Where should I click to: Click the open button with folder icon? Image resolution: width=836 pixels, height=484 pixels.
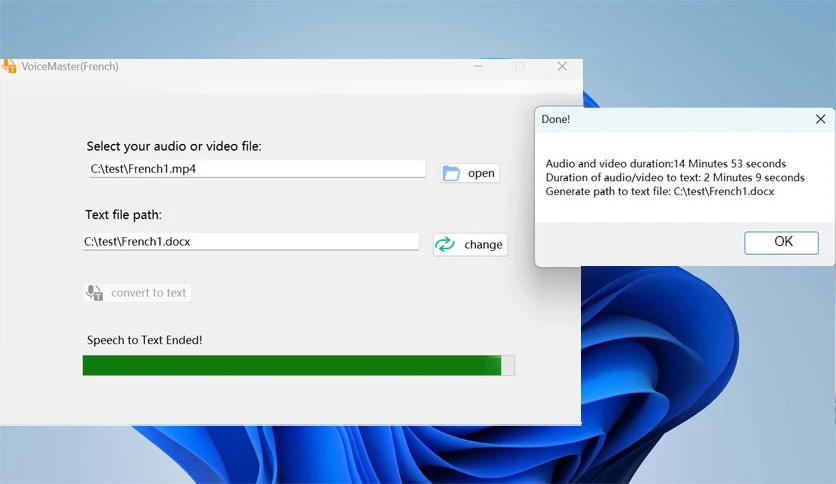coord(470,173)
